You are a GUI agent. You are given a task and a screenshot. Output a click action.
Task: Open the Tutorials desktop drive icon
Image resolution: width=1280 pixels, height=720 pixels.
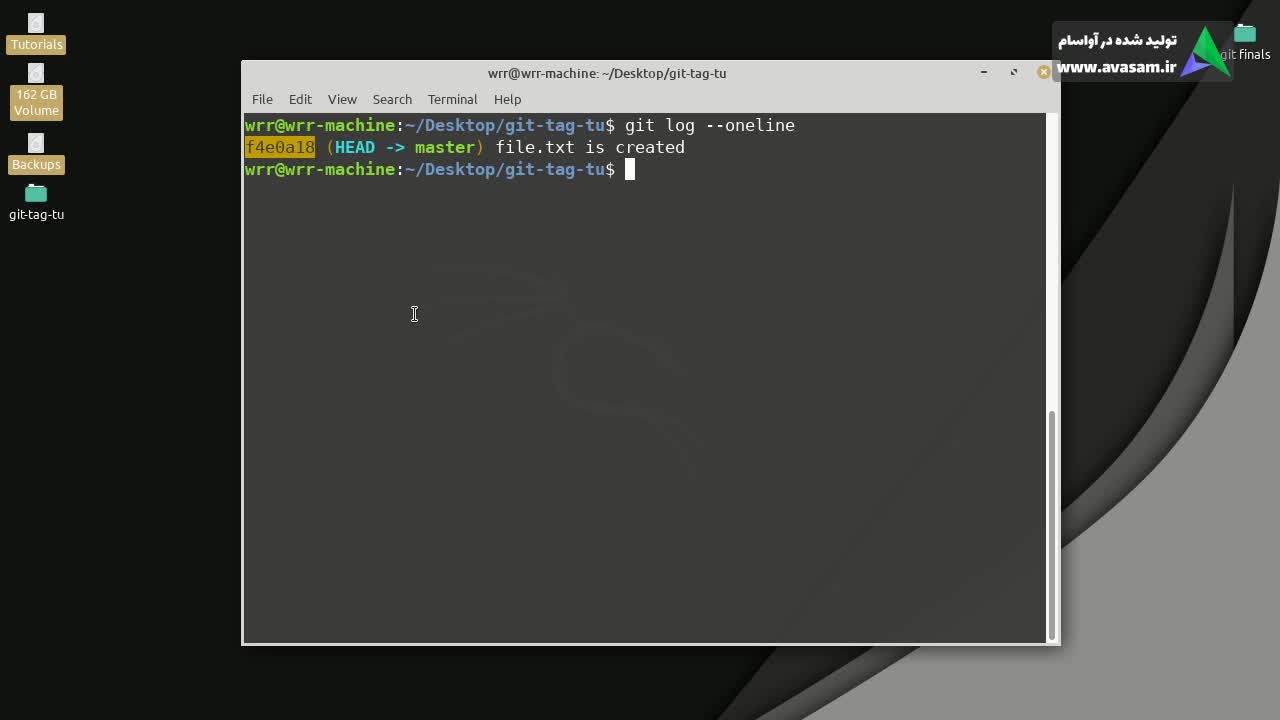tap(36, 24)
